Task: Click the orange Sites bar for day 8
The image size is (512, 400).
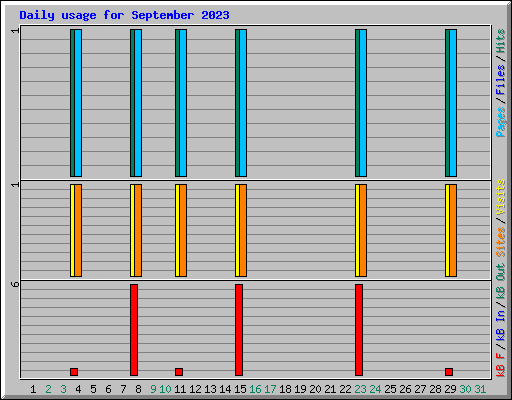Action: pos(138,230)
